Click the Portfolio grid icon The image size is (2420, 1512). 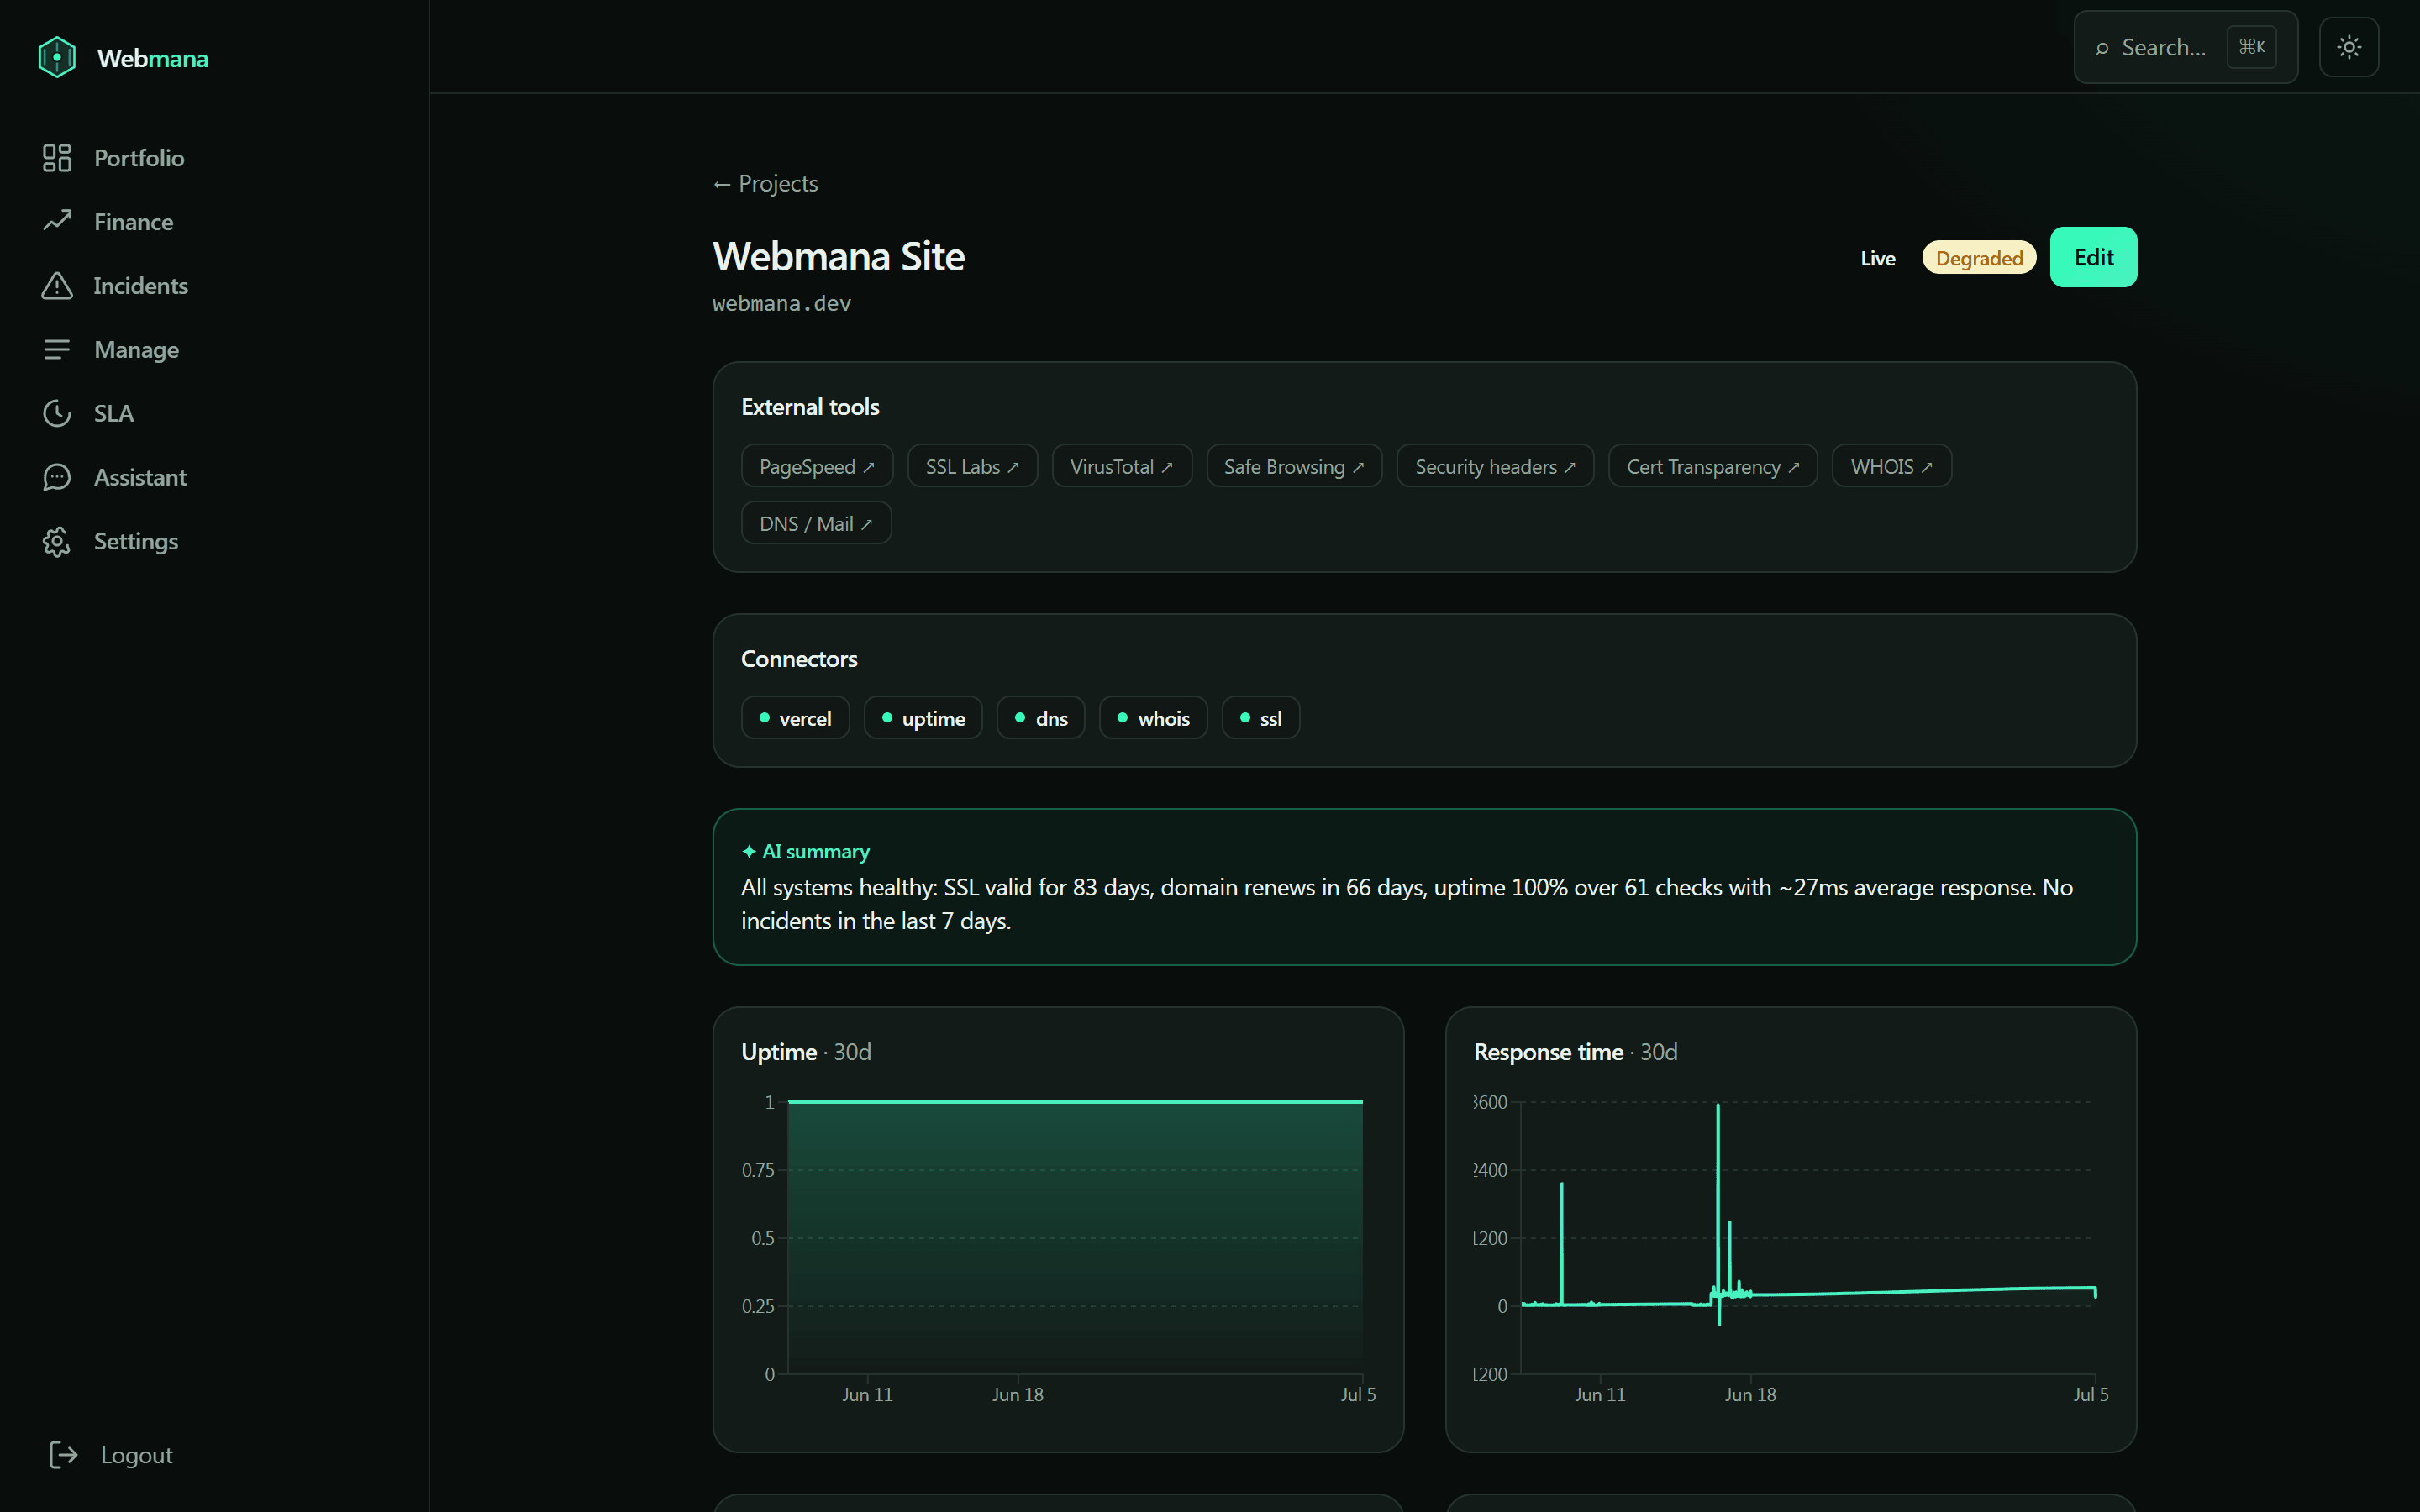[57, 158]
